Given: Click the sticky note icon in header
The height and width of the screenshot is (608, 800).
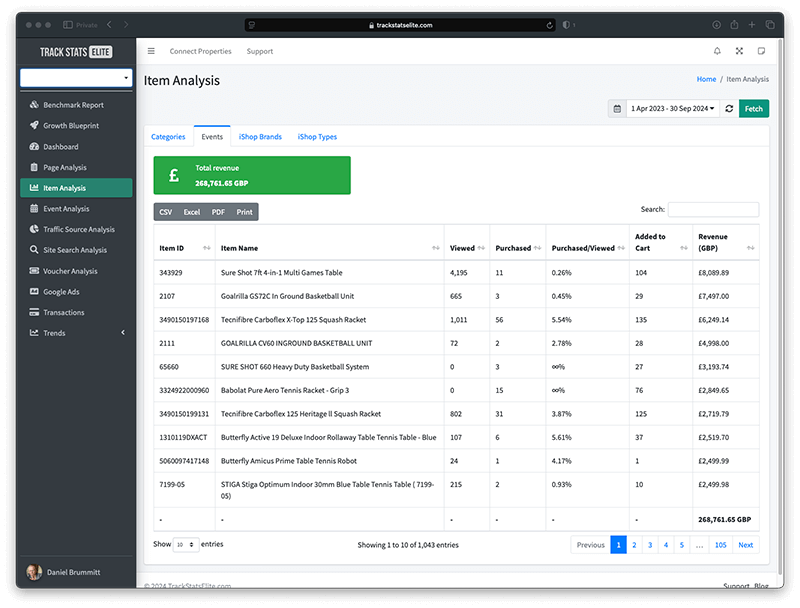Looking at the screenshot, I should point(761,51).
